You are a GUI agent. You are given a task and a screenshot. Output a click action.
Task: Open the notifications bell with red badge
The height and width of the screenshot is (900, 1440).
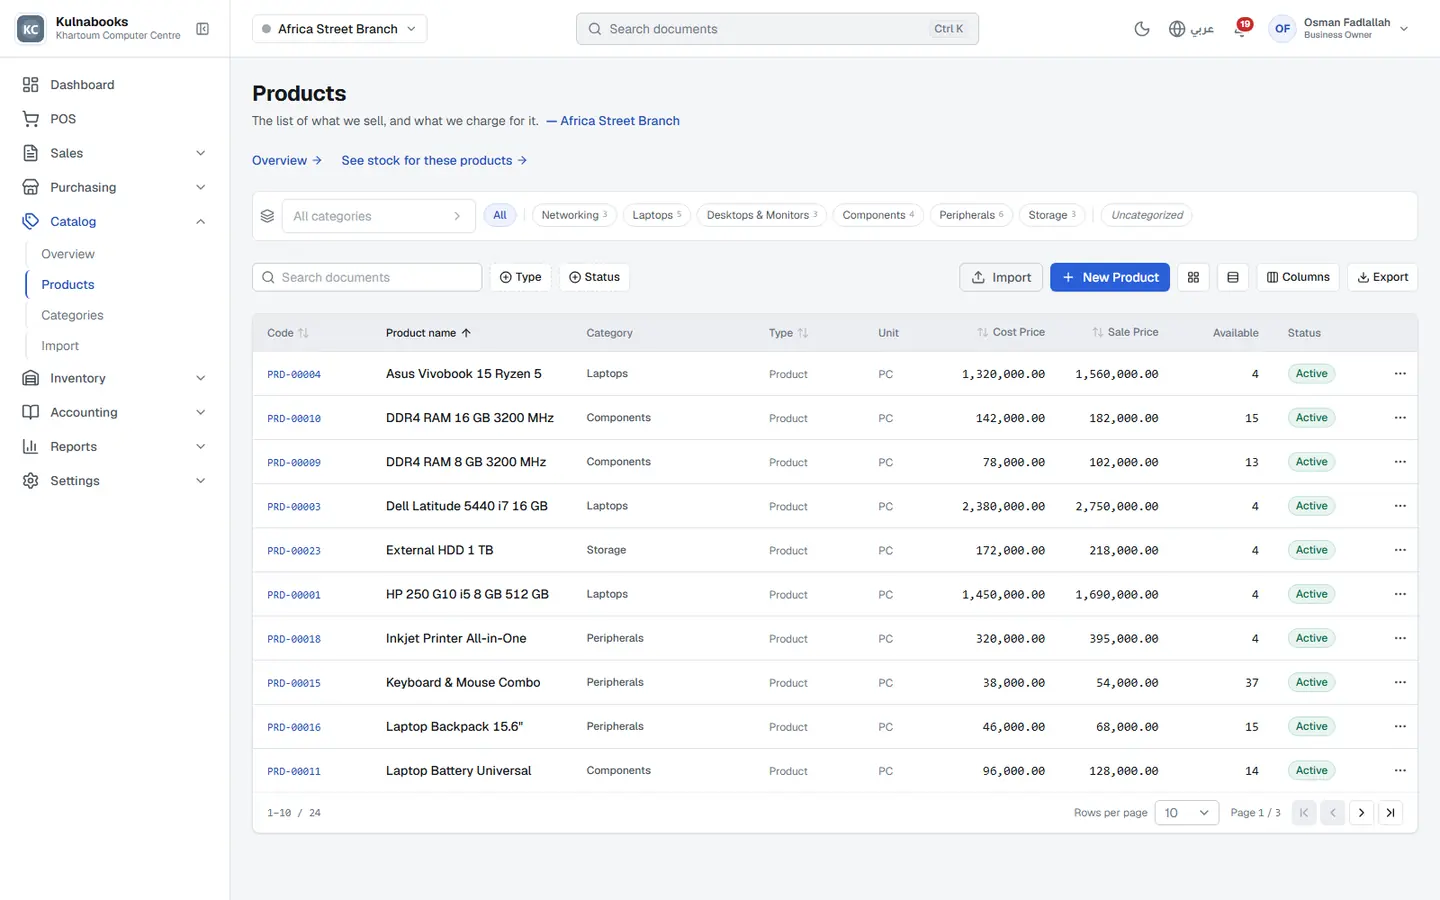coord(1241,29)
